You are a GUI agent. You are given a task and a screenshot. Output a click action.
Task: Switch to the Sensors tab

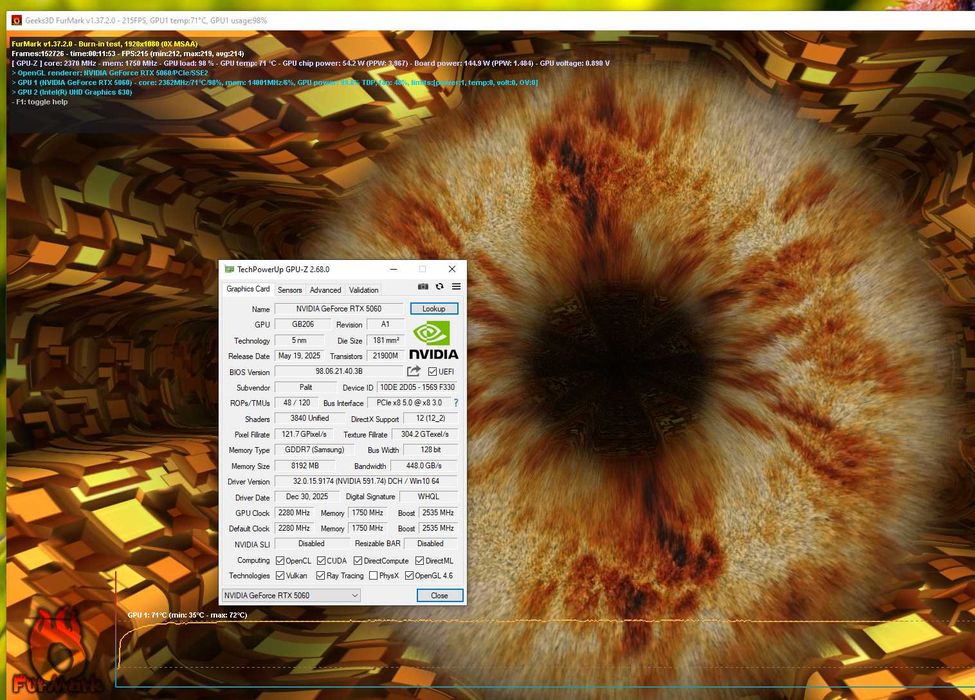pos(290,290)
